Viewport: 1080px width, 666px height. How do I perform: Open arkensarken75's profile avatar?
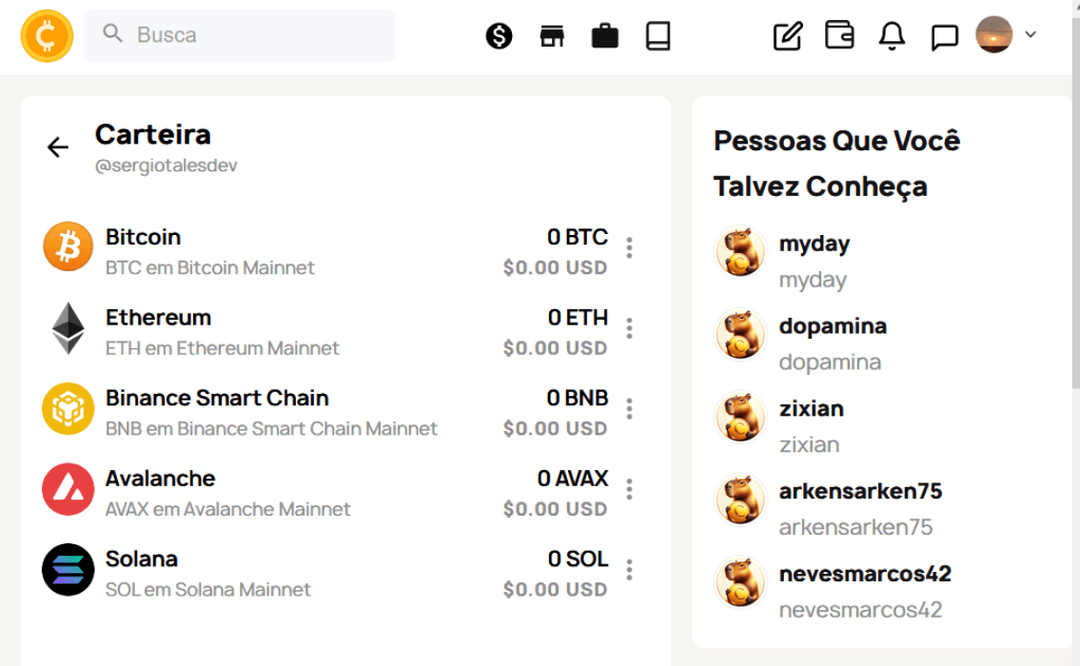click(740, 500)
